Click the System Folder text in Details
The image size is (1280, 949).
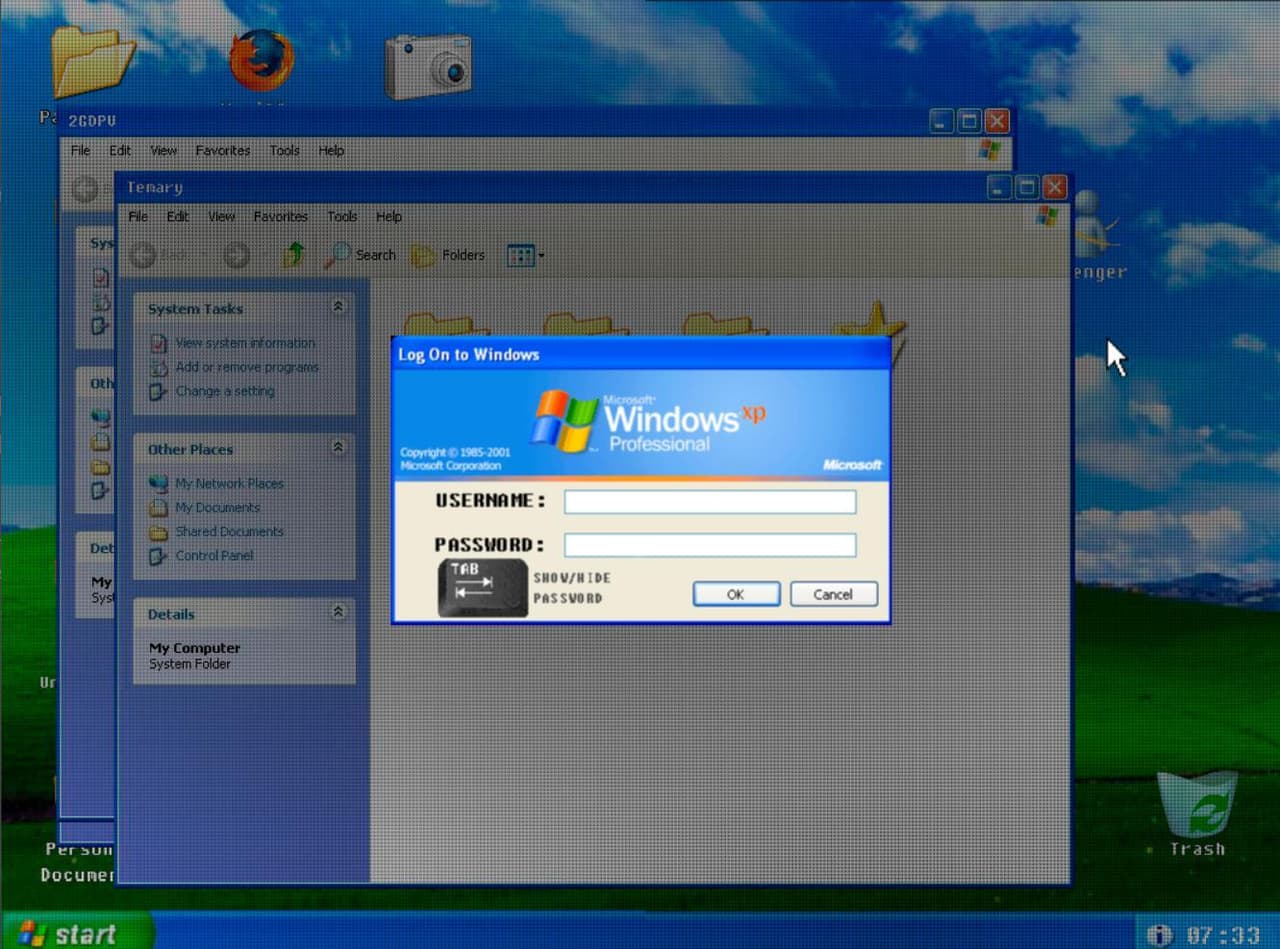[x=190, y=664]
